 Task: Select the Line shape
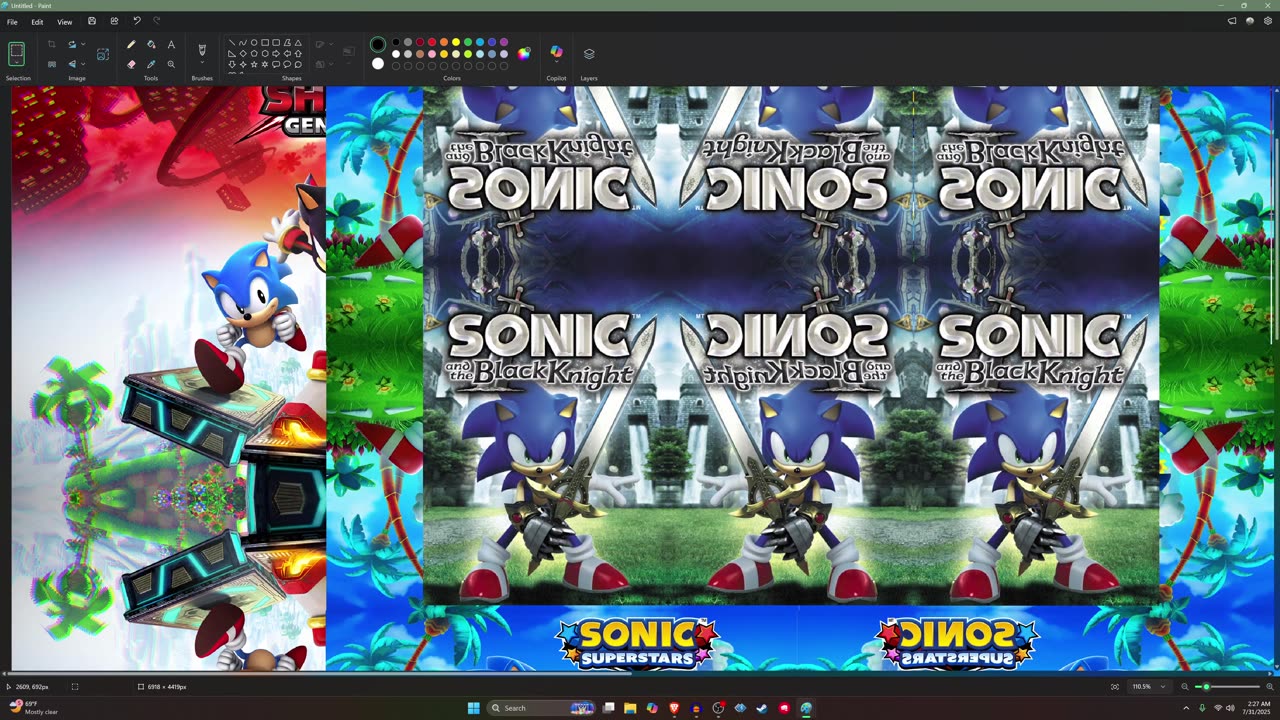[x=232, y=43]
